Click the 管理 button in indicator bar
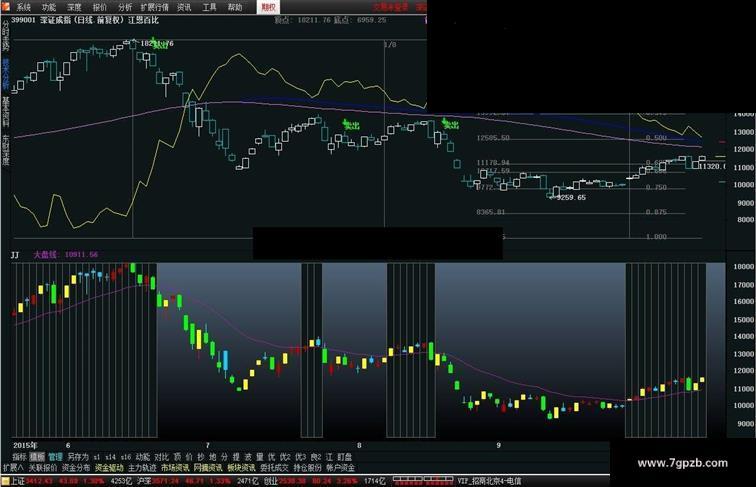The image size is (756, 487). point(55,457)
